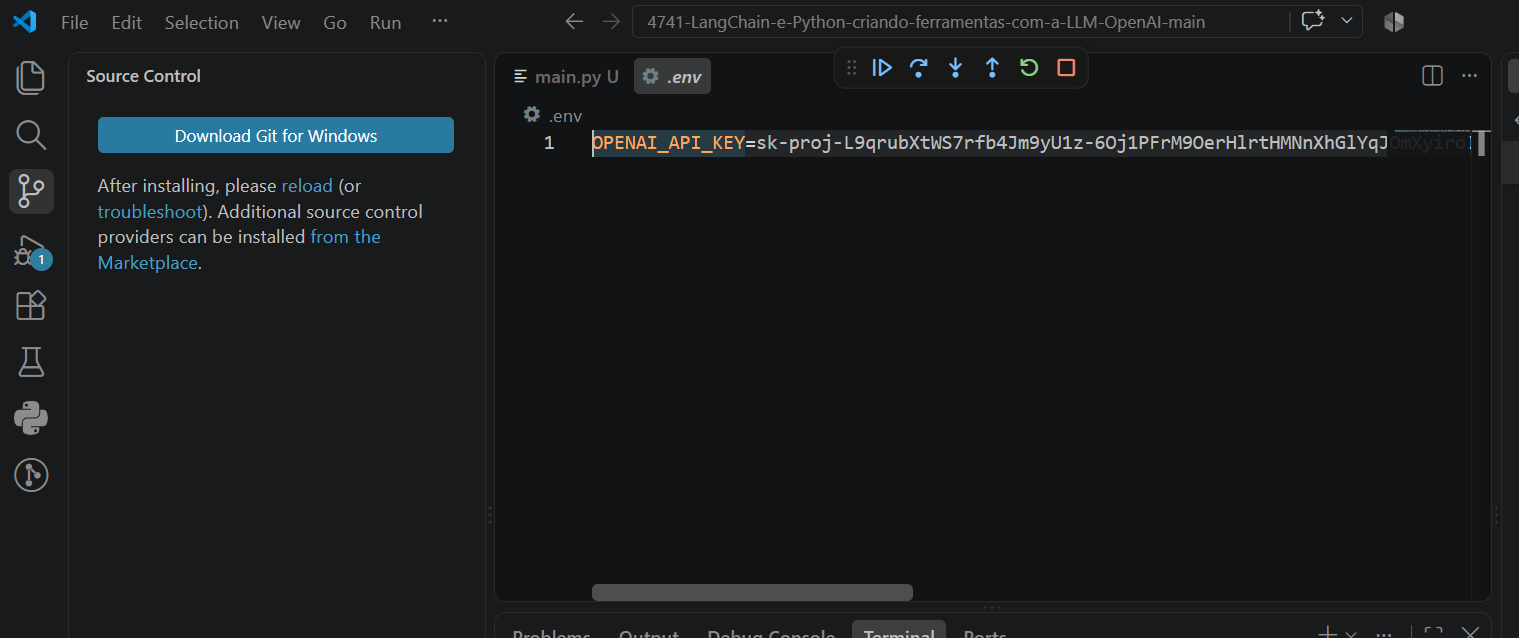This screenshot has height=638, width=1519.
Task: Click the editor horizontal scrollbar thumb
Action: (752, 592)
